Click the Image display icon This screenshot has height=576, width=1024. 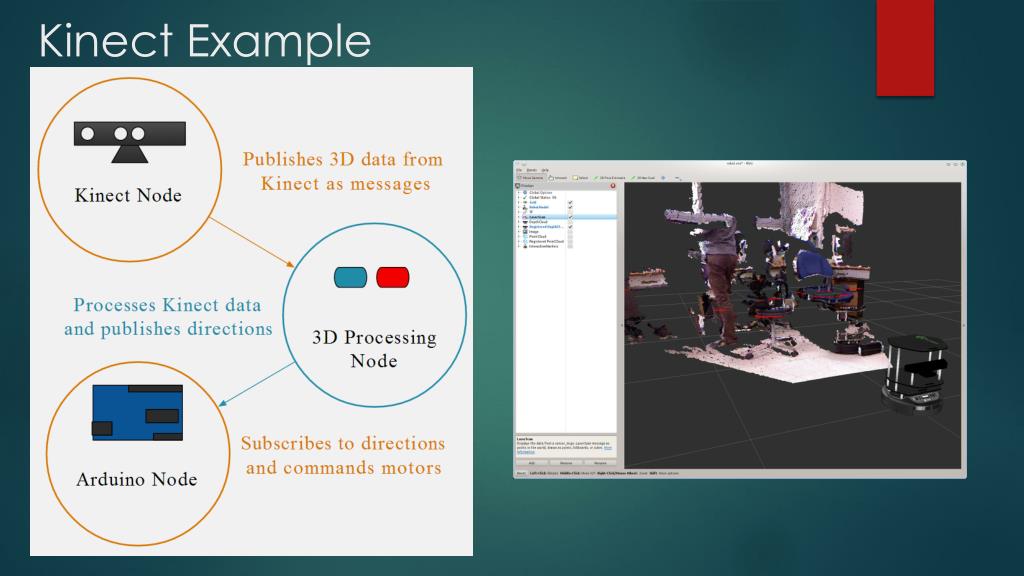point(525,232)
